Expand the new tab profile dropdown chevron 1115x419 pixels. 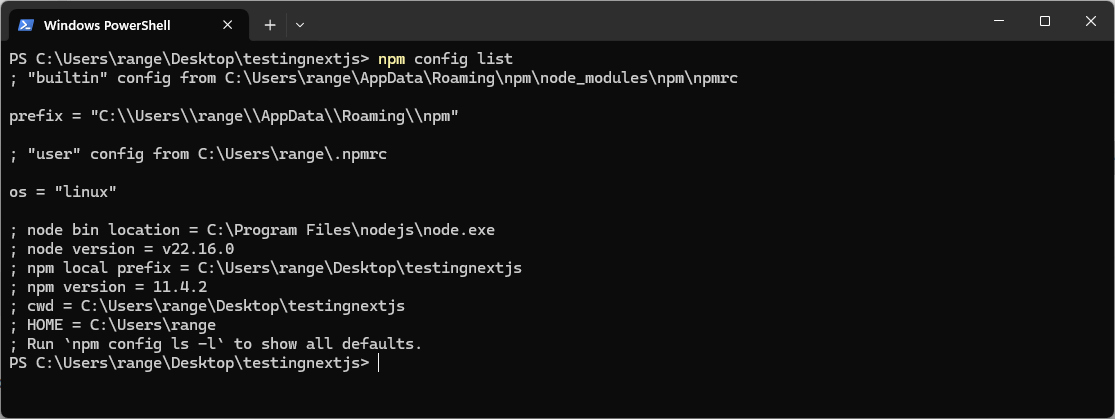coord(300,24)
